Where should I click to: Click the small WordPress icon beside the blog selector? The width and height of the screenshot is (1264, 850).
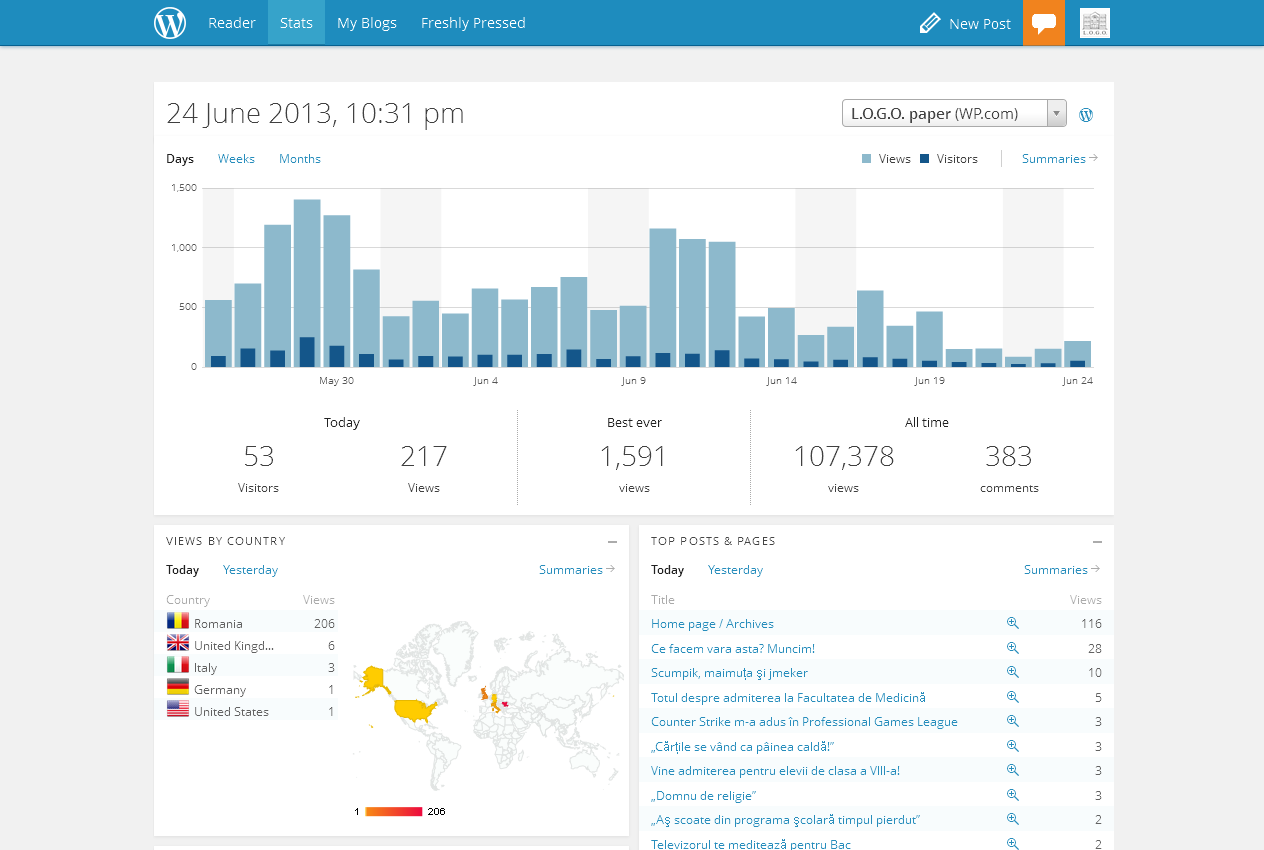[x=1086, y=114]
